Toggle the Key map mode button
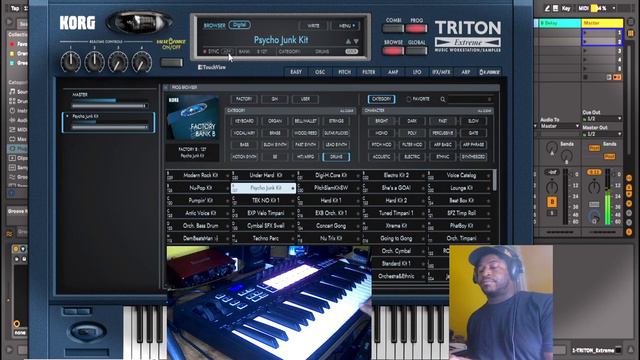The width and height of the screenshot is (640, 360). tap(566, 8)
